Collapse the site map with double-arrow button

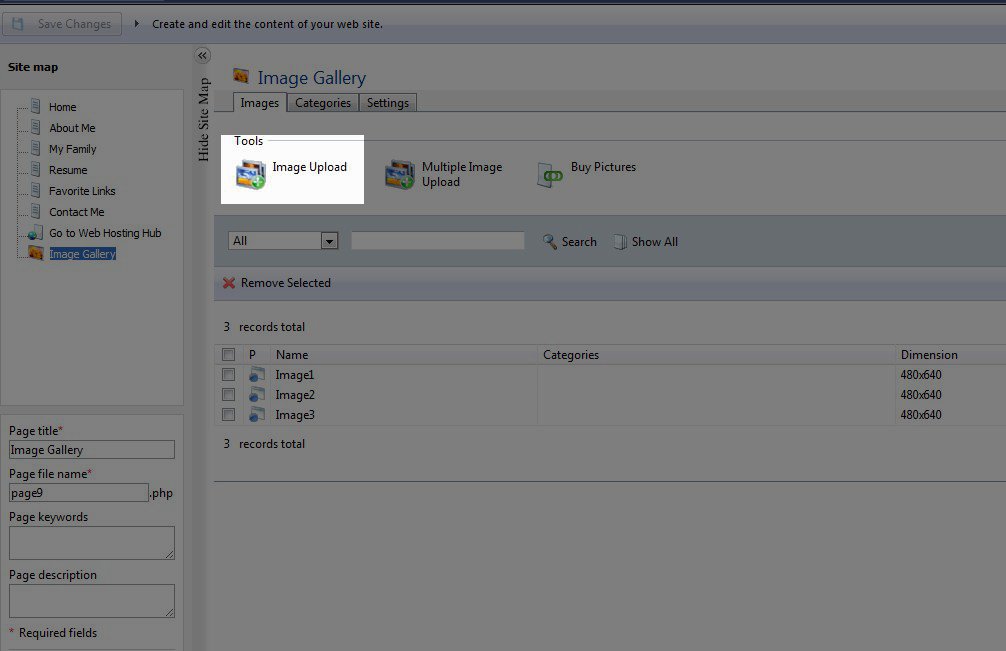pos(202,56)
